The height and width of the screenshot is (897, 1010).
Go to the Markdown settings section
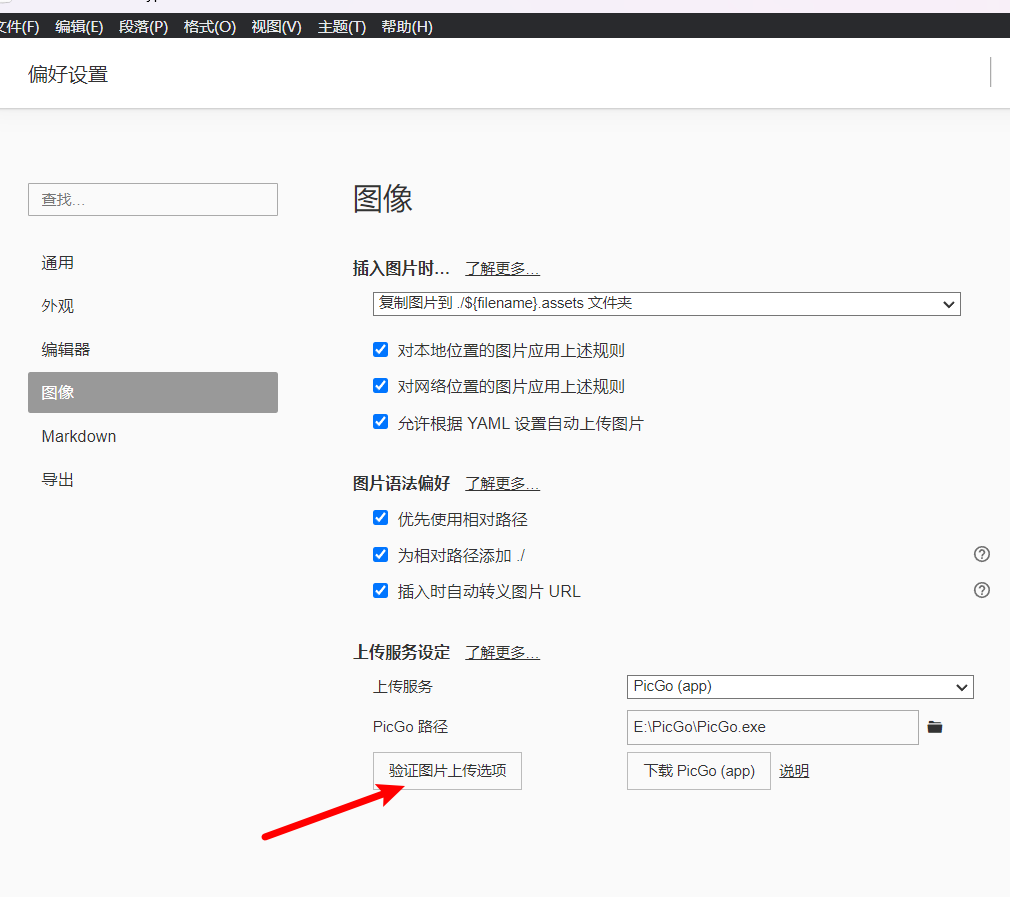[79, 436]
